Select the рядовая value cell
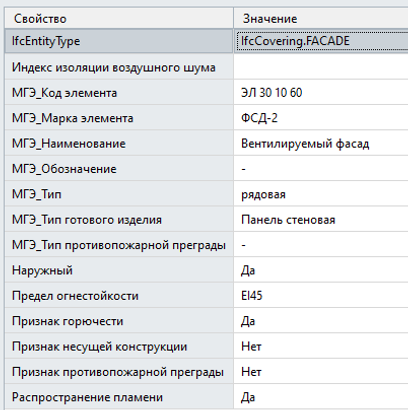The image size is (408, 410). pos(321,194)
